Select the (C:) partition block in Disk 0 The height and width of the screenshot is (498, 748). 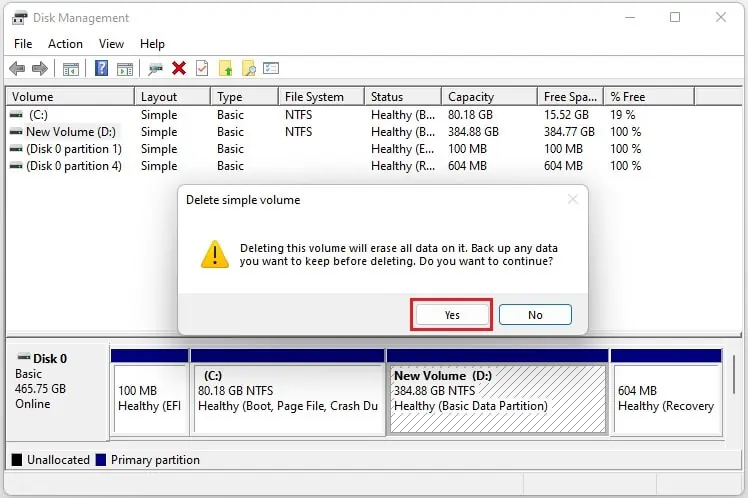[x=287, y=397]
